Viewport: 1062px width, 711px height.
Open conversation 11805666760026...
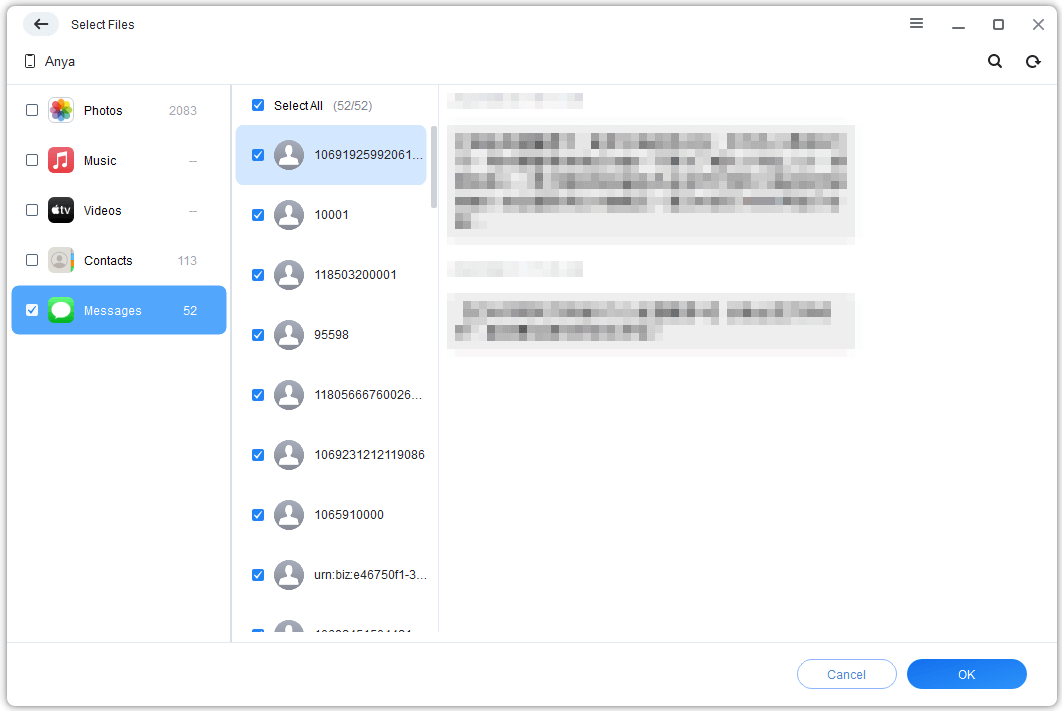(x=331, y=395)
